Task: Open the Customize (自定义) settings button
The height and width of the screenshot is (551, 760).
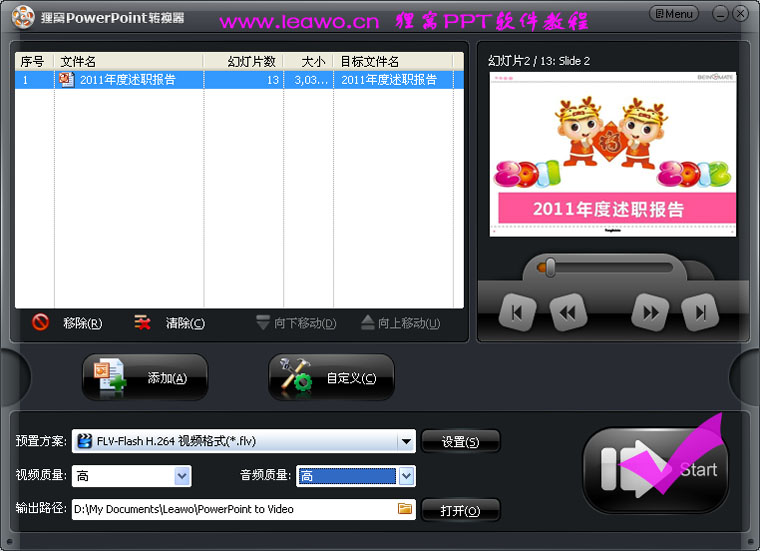Action: coord(331,377)
